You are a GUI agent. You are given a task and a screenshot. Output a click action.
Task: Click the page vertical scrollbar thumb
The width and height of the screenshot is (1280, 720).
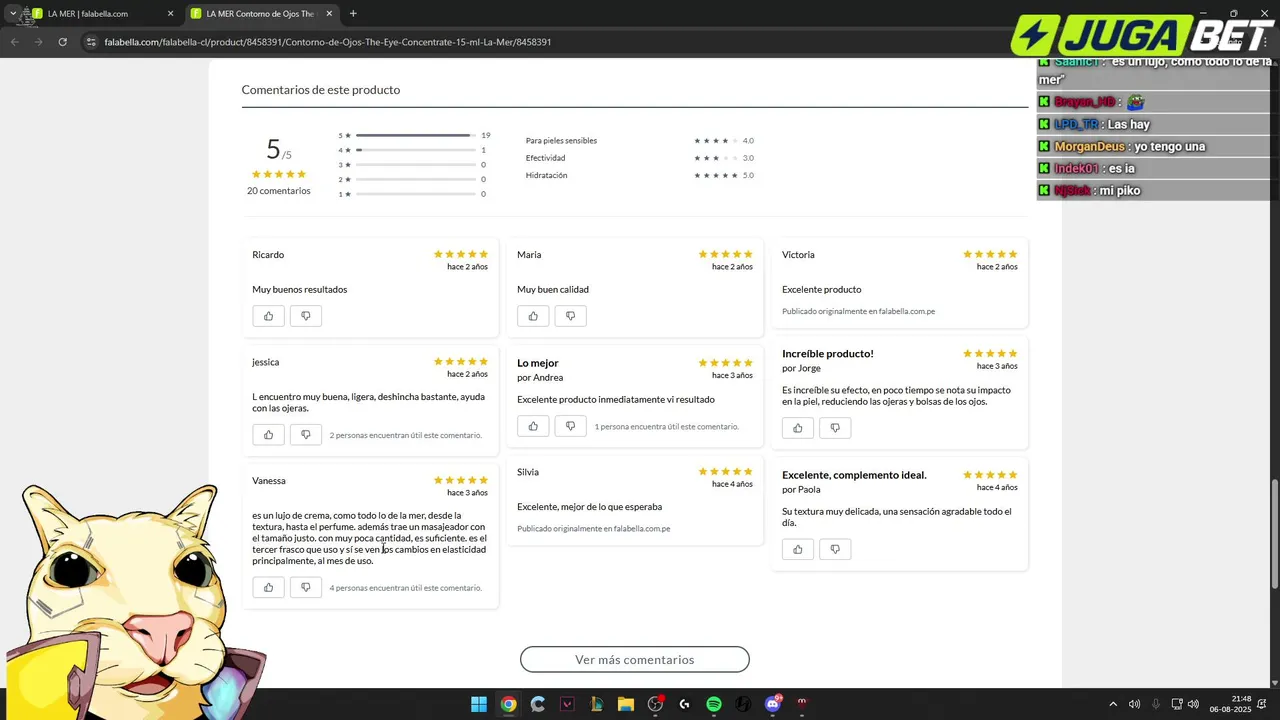[x=1274, y=534]
